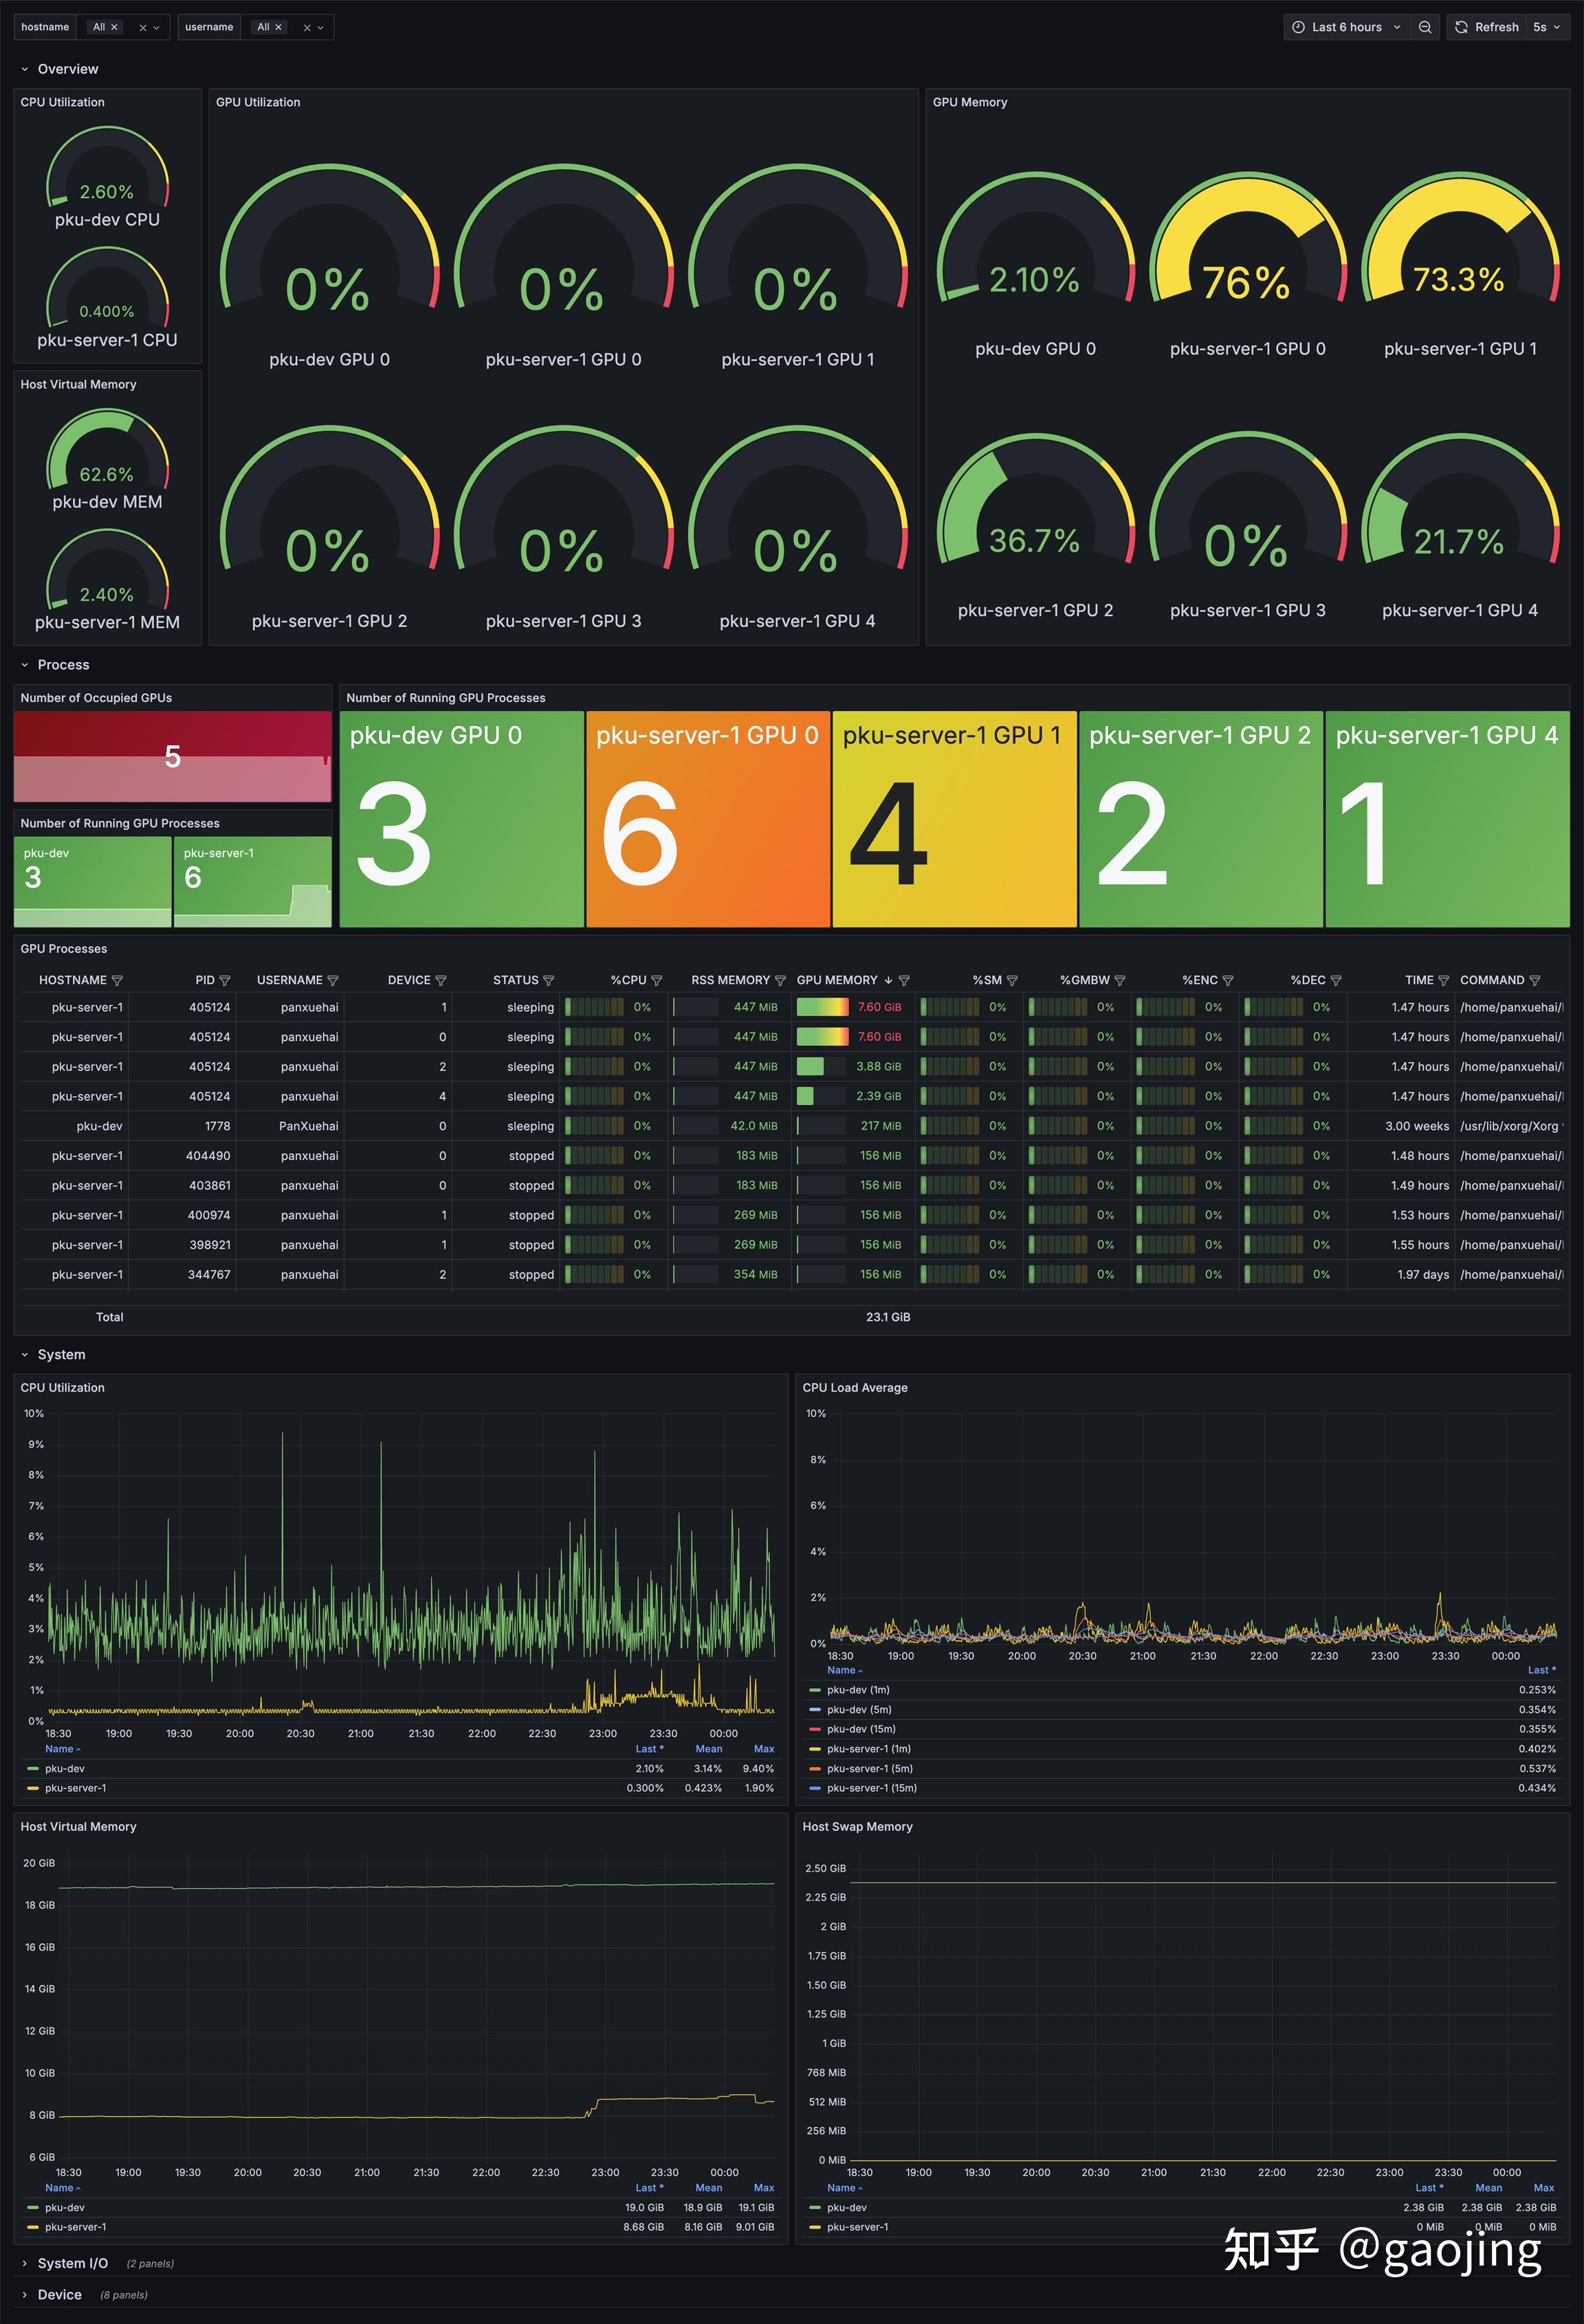Remove the All value from the hostname filter
The image size is (1584, 2324).
point(115,27)
